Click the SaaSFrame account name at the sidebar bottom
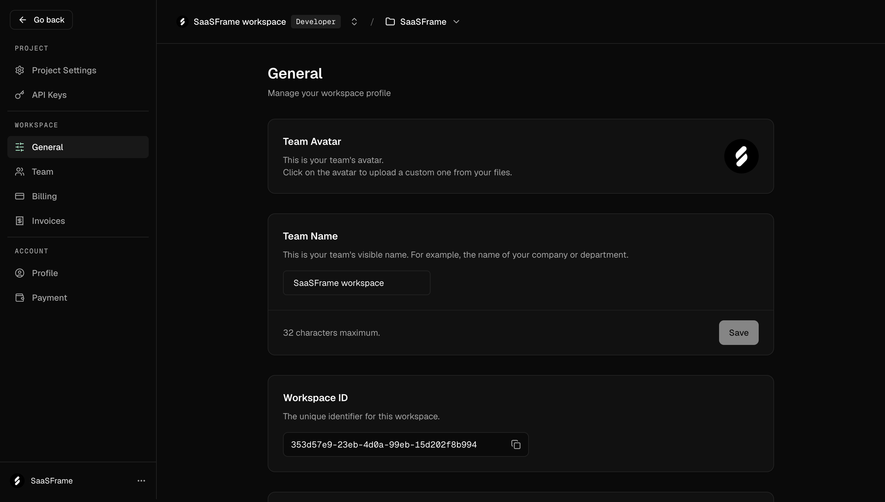The width and height of the screenshot is (885, 502). click(x=51, y=481)
